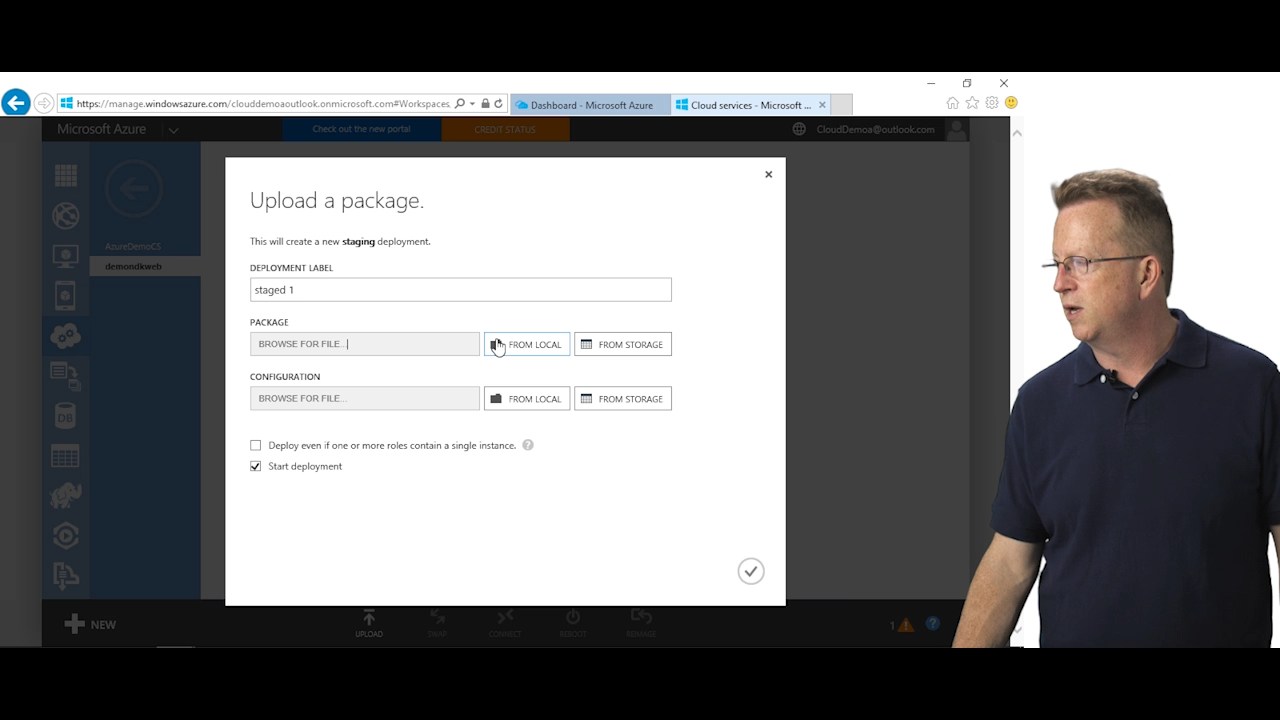
Task: Choose Configuration From Storage button
Action: 623,398
